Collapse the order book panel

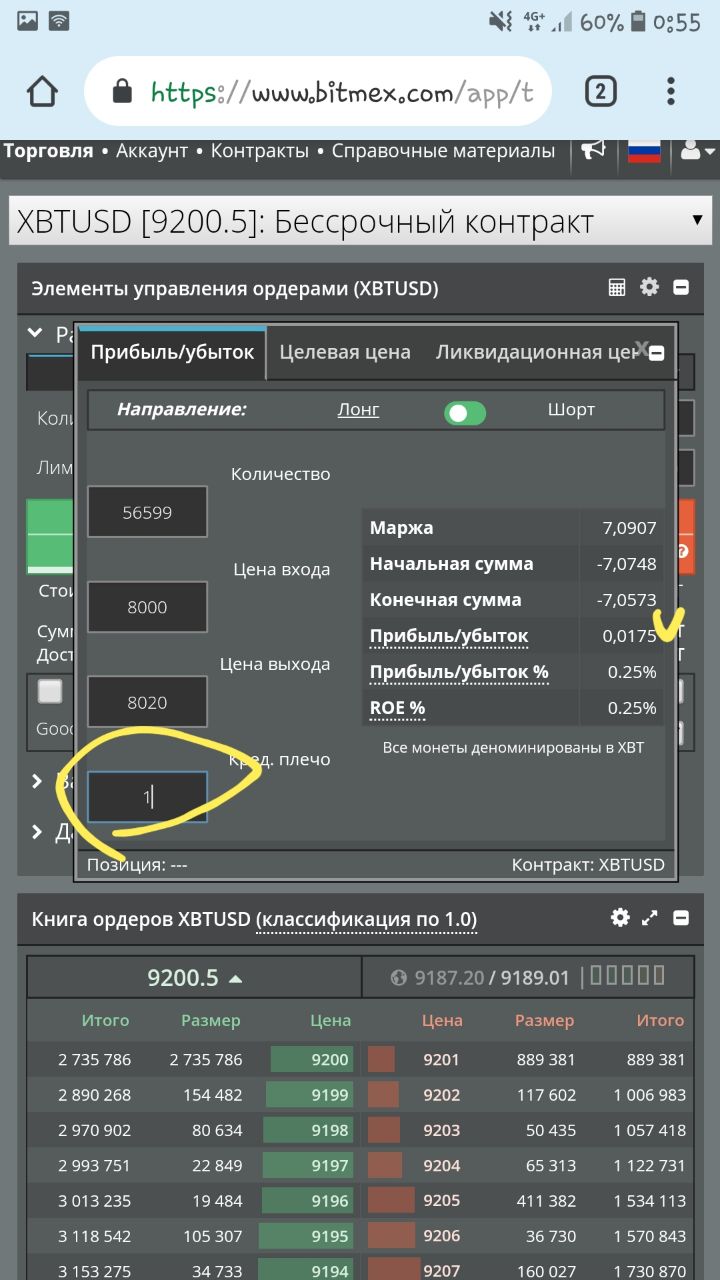click(681, 918)
